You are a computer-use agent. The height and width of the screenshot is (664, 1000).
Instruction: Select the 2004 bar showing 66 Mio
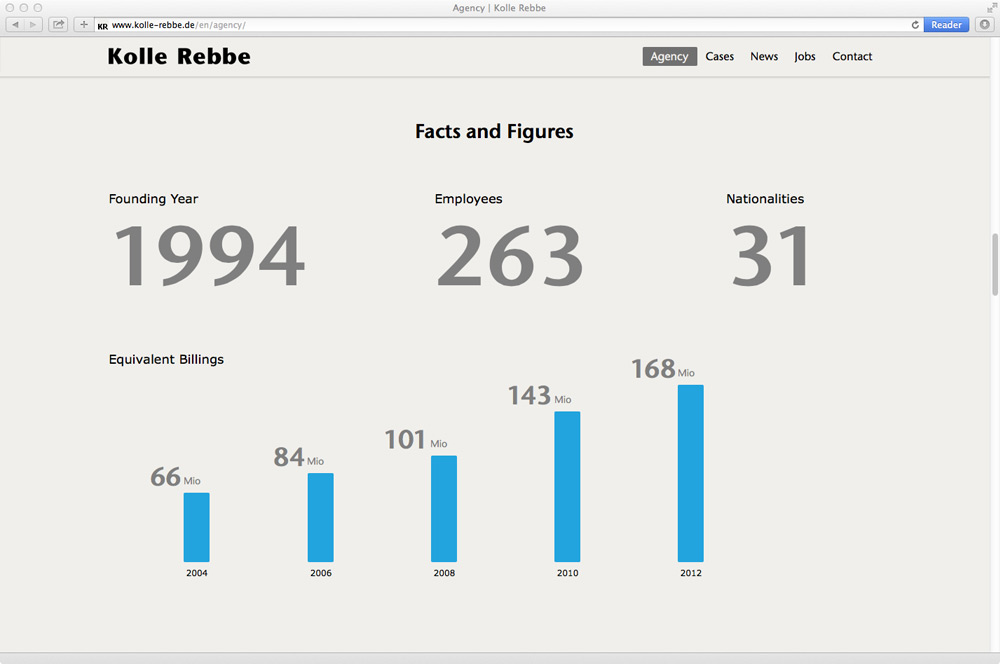pos(197,527)
